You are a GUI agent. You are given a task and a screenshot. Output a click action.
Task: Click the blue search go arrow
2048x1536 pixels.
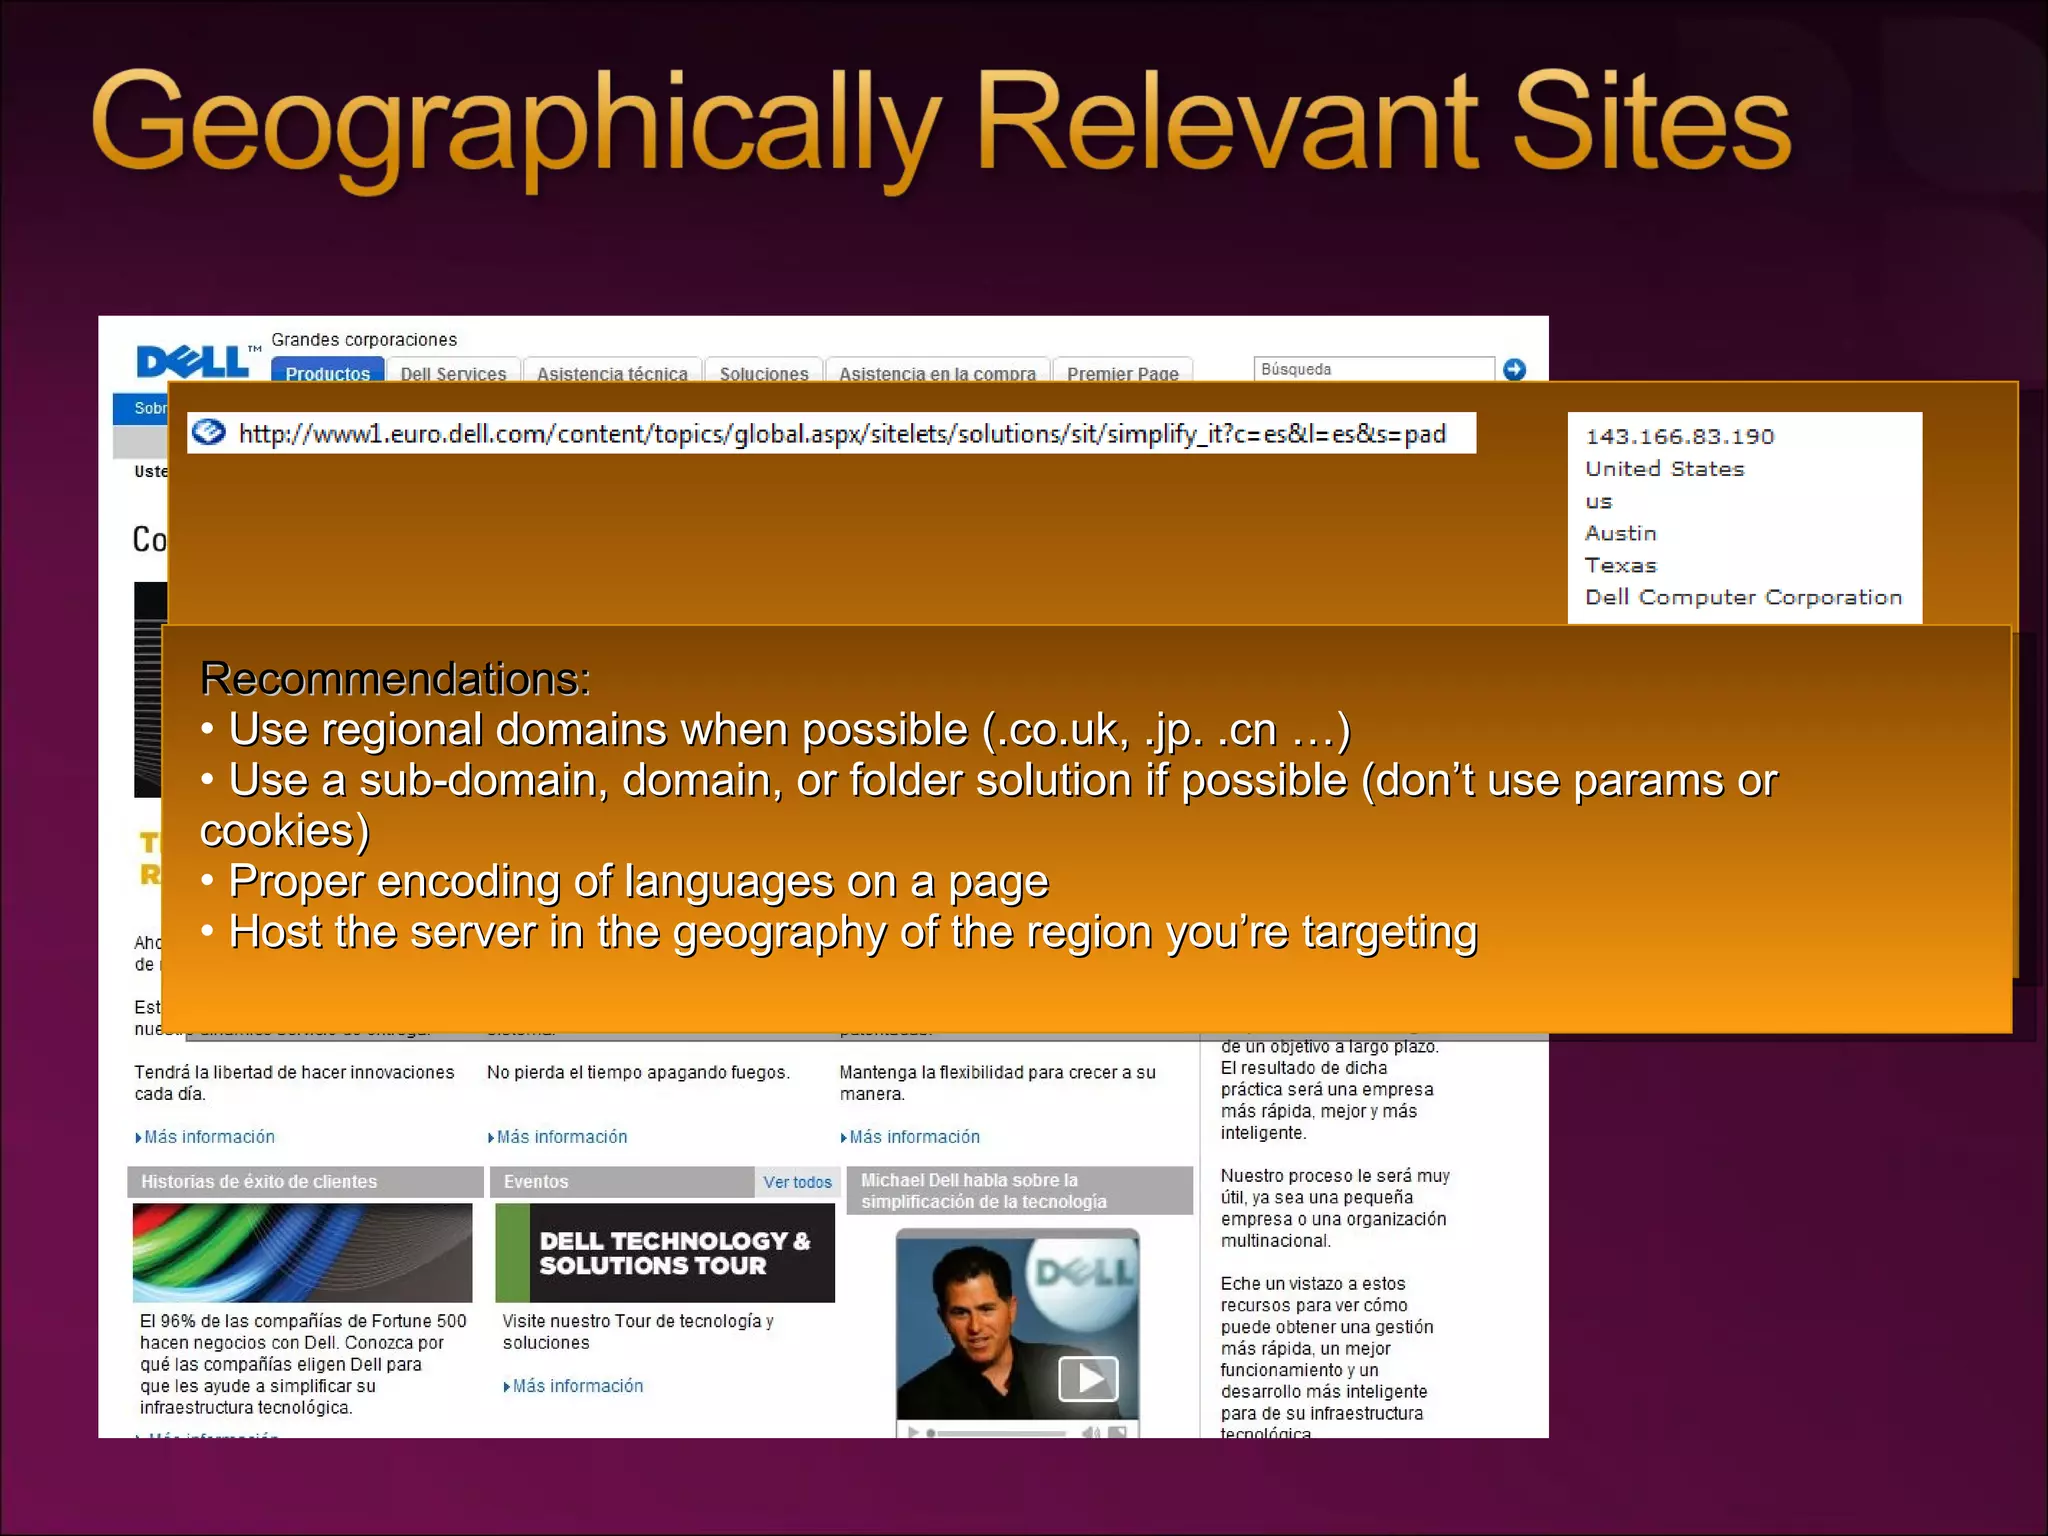click(1515, 369)
